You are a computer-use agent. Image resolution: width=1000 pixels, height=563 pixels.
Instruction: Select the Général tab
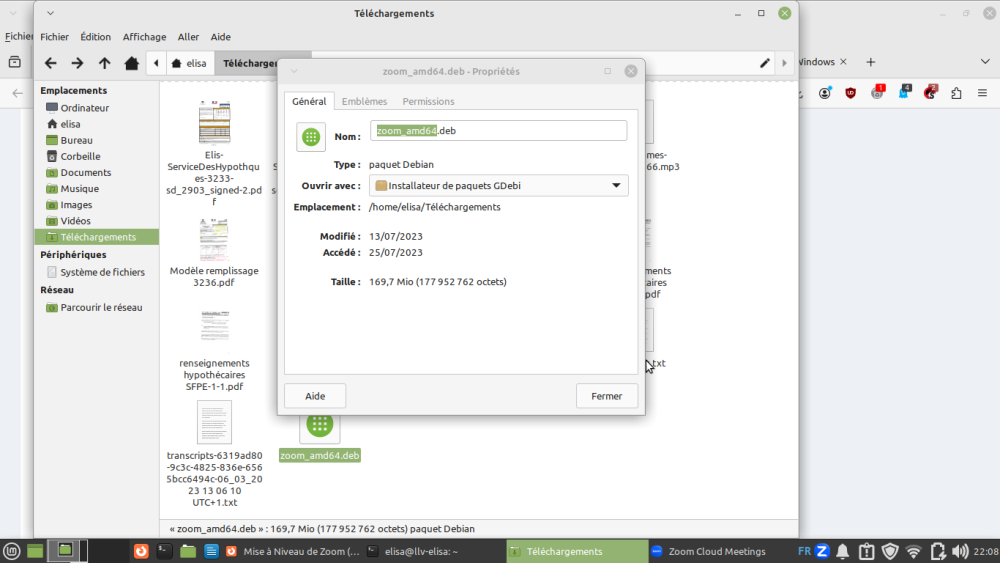tap(309, 101)
